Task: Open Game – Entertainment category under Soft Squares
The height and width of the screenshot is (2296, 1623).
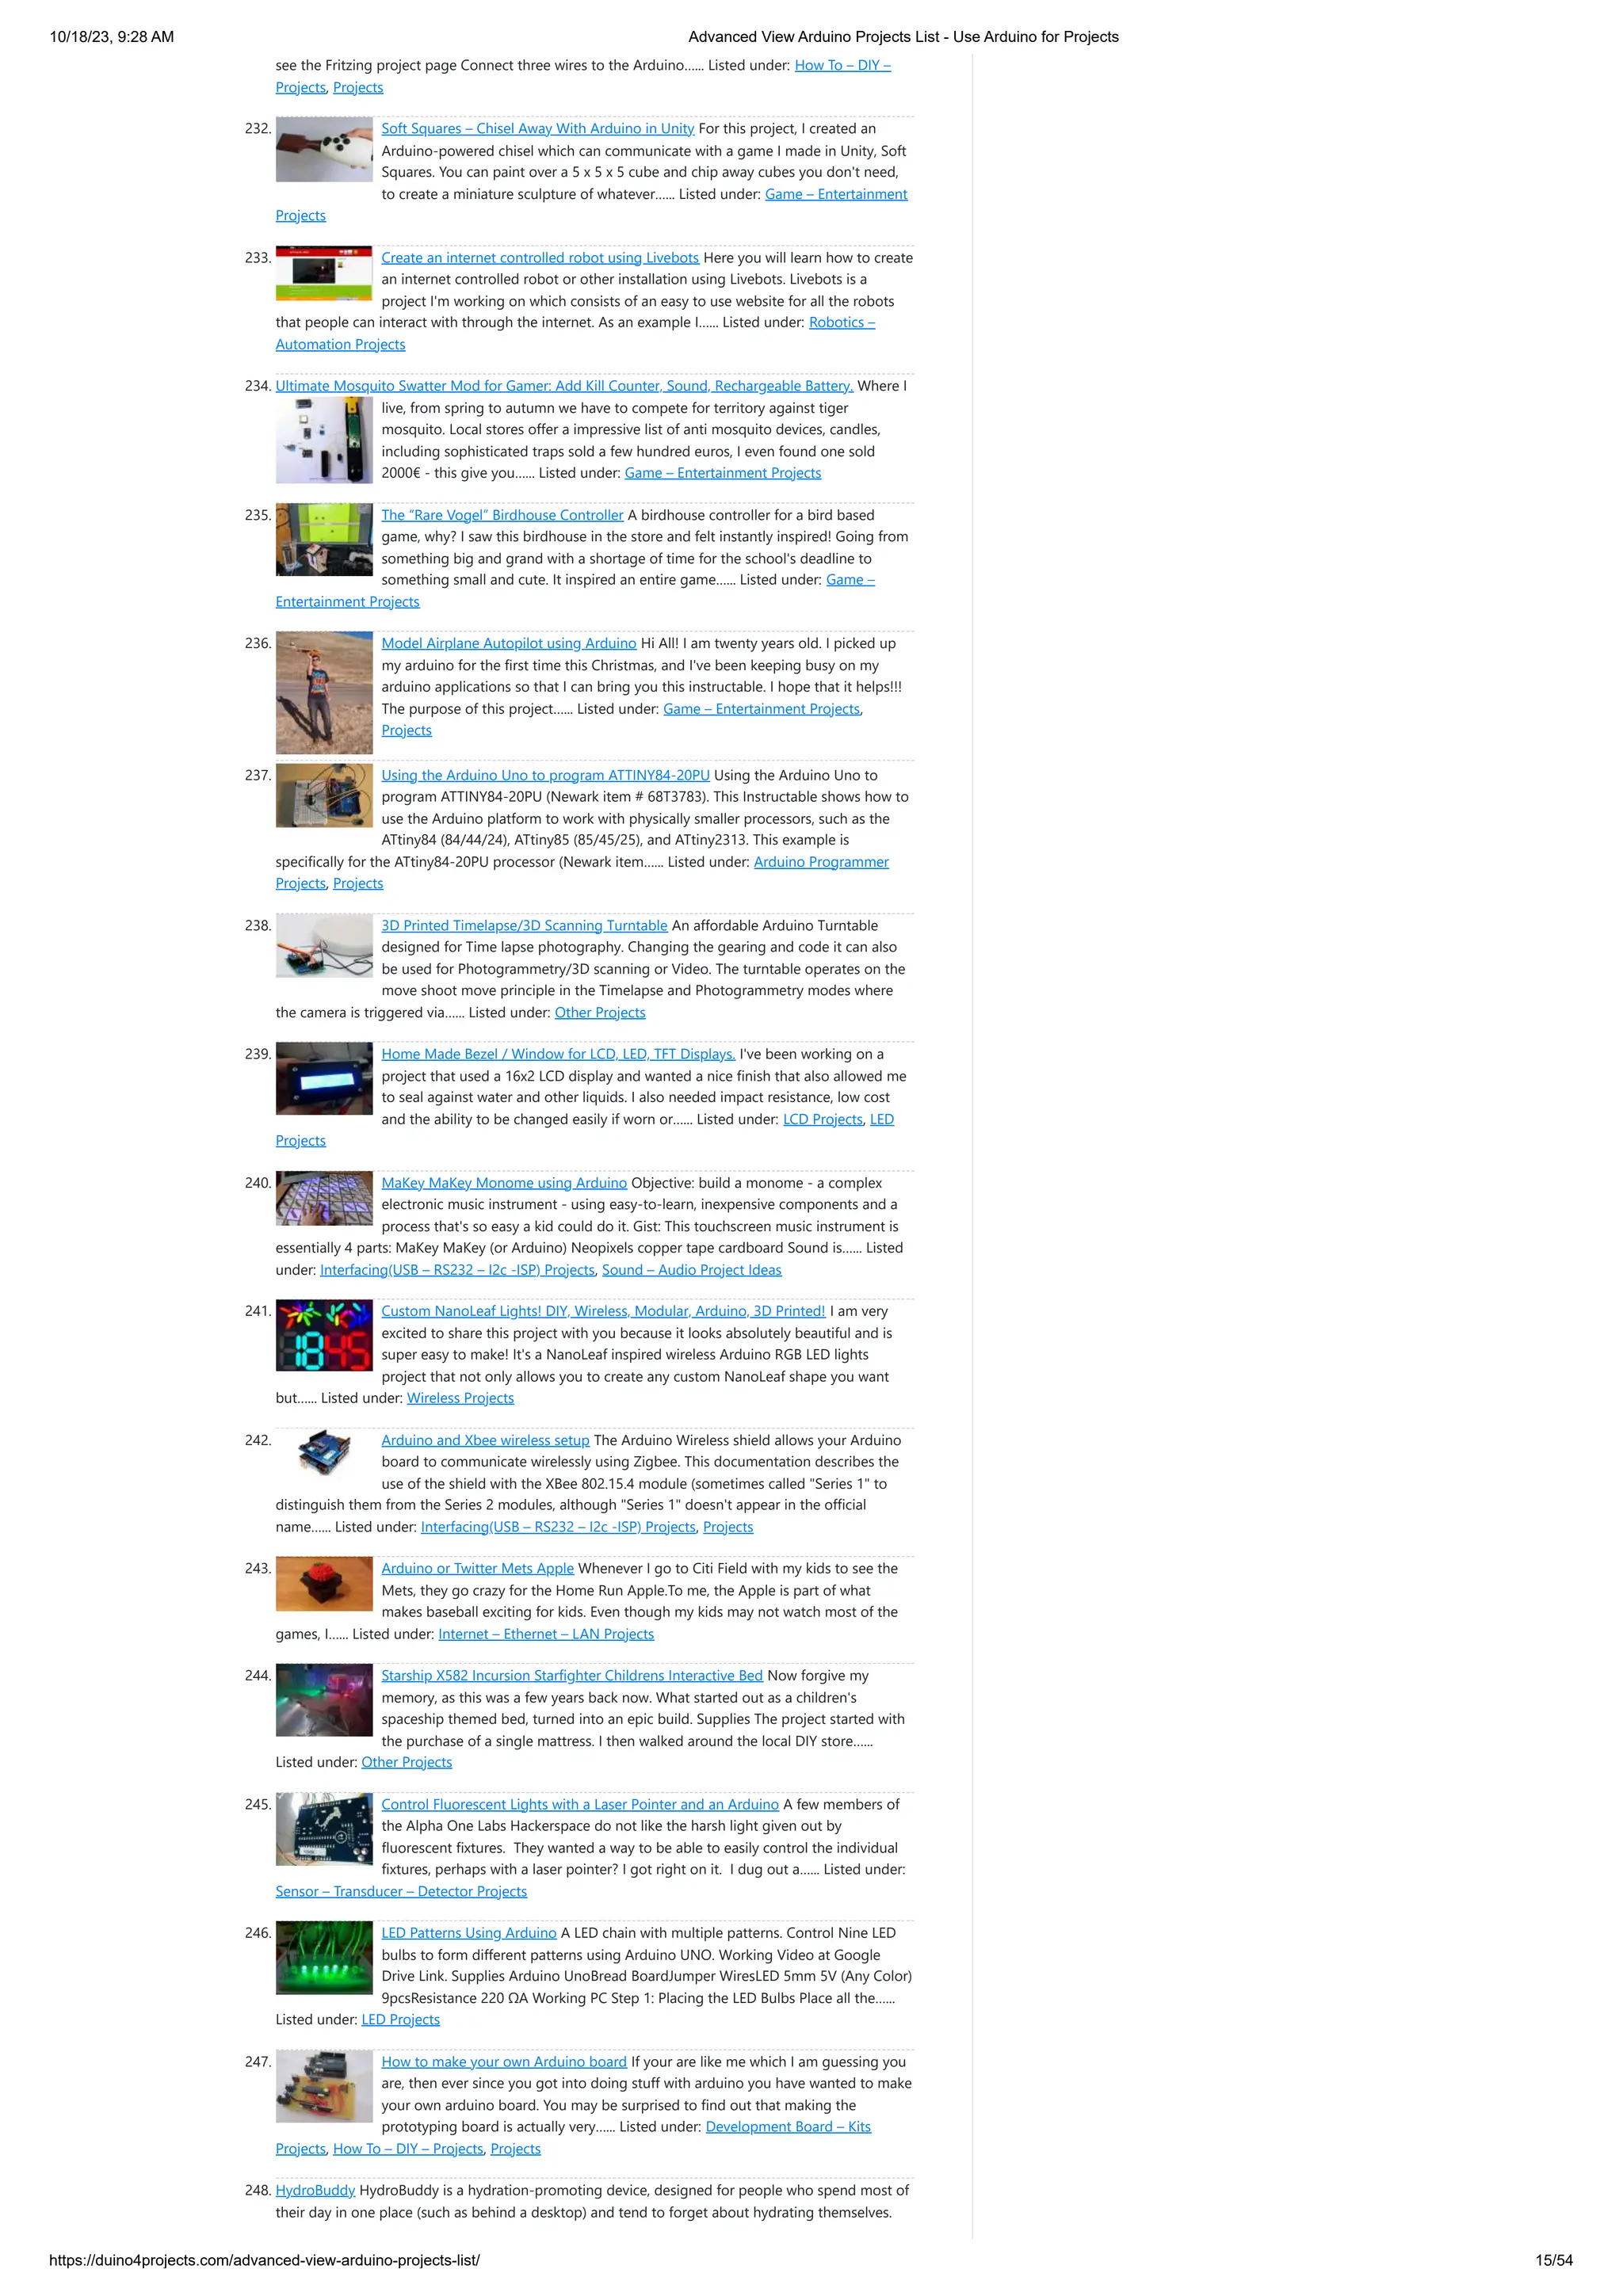Action: pos(836,194)
